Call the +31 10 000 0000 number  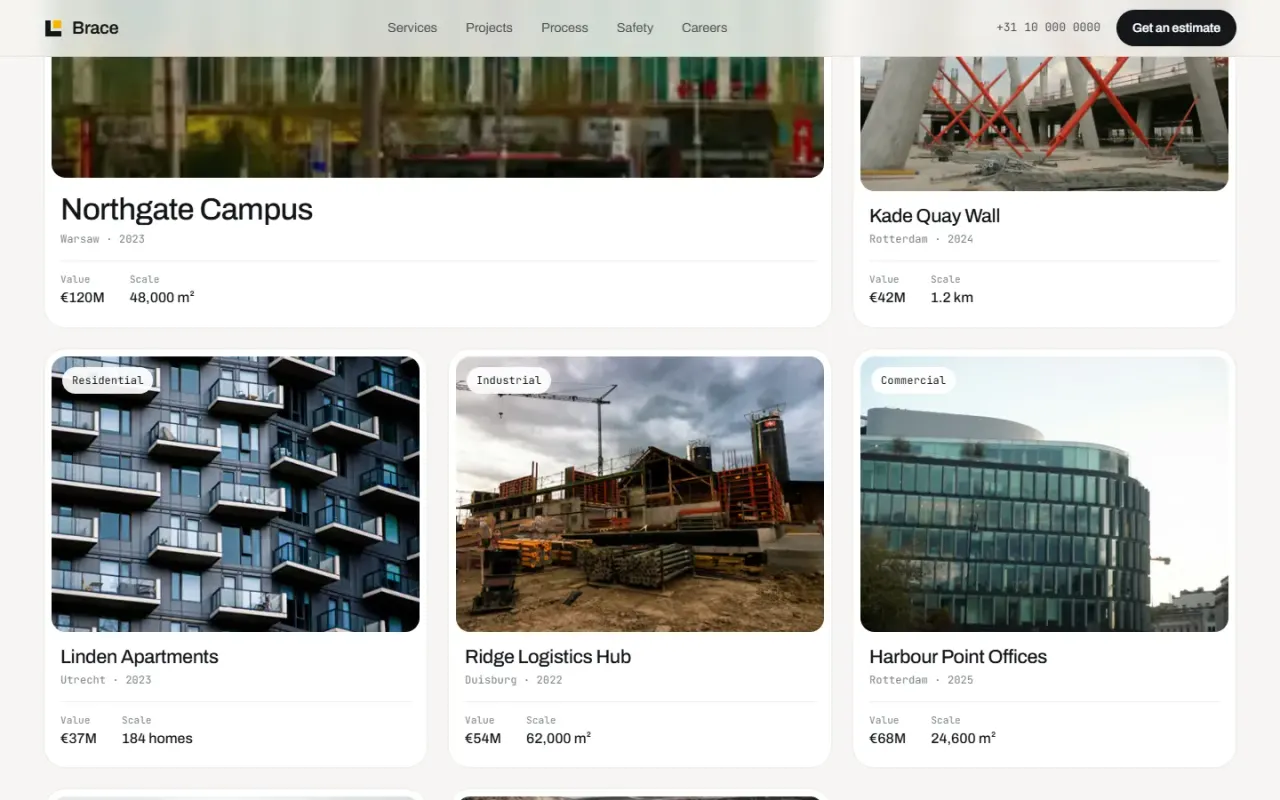tap(1048, 28)
